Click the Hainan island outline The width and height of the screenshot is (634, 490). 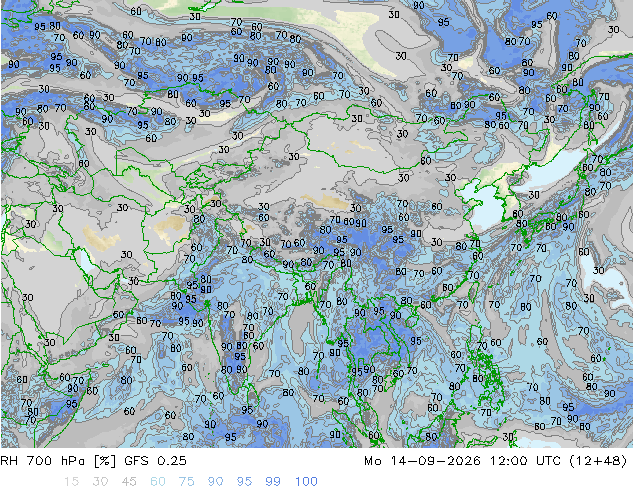click(410, 321)
